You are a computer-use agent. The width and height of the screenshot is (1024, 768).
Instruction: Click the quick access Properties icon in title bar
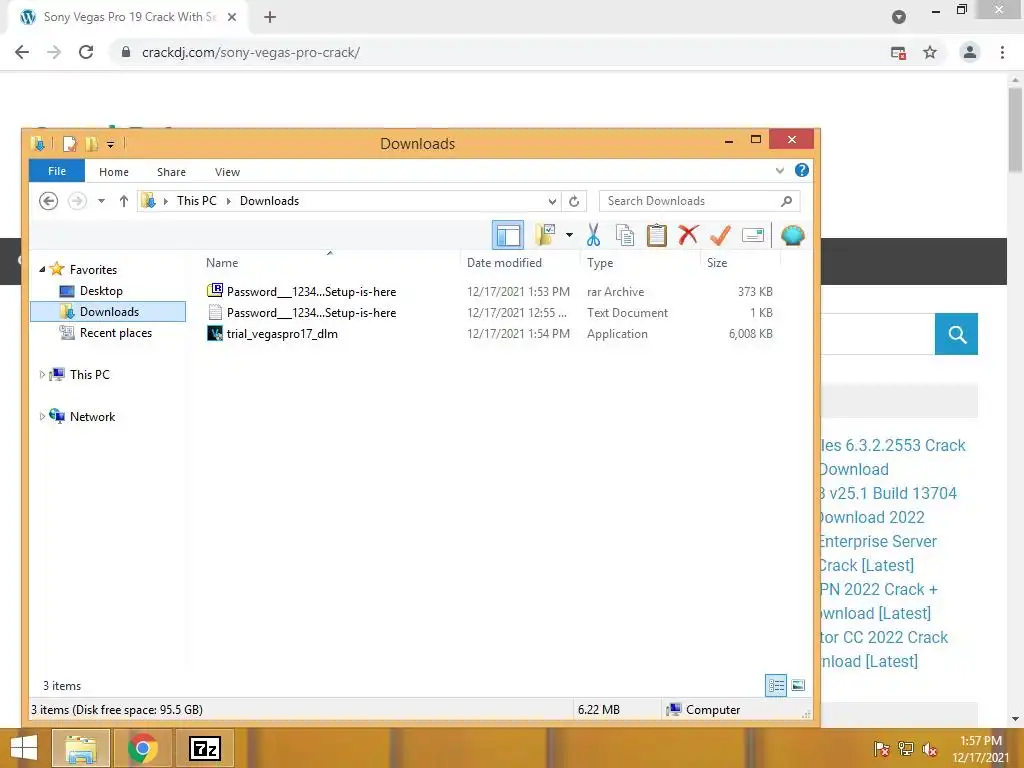(69, 143)
